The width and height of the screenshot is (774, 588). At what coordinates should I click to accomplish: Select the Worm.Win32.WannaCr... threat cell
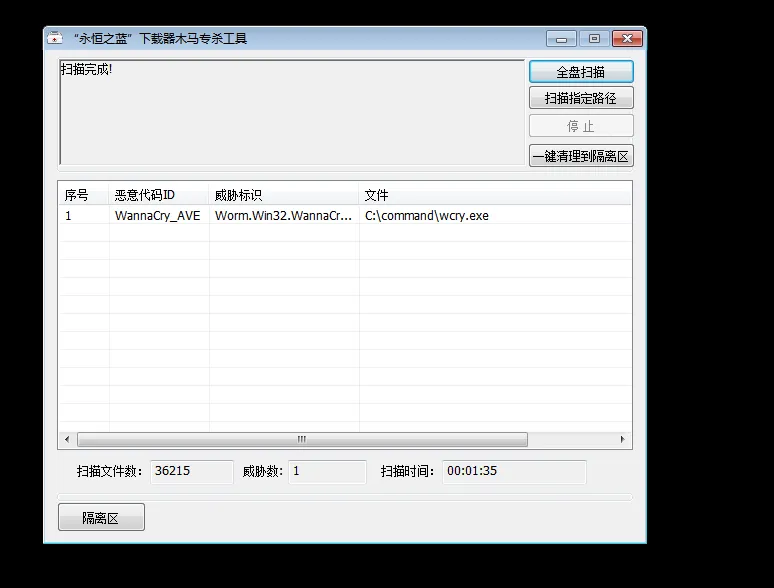pyautogui.click(x=283, y=216)
